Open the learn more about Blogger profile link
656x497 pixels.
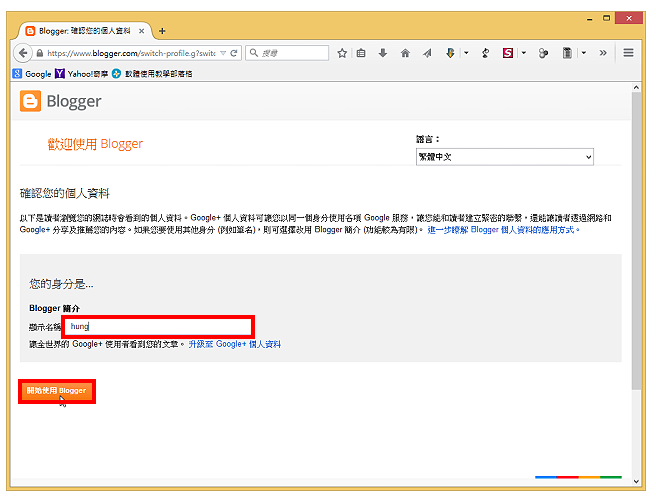(x=503, y=230)
